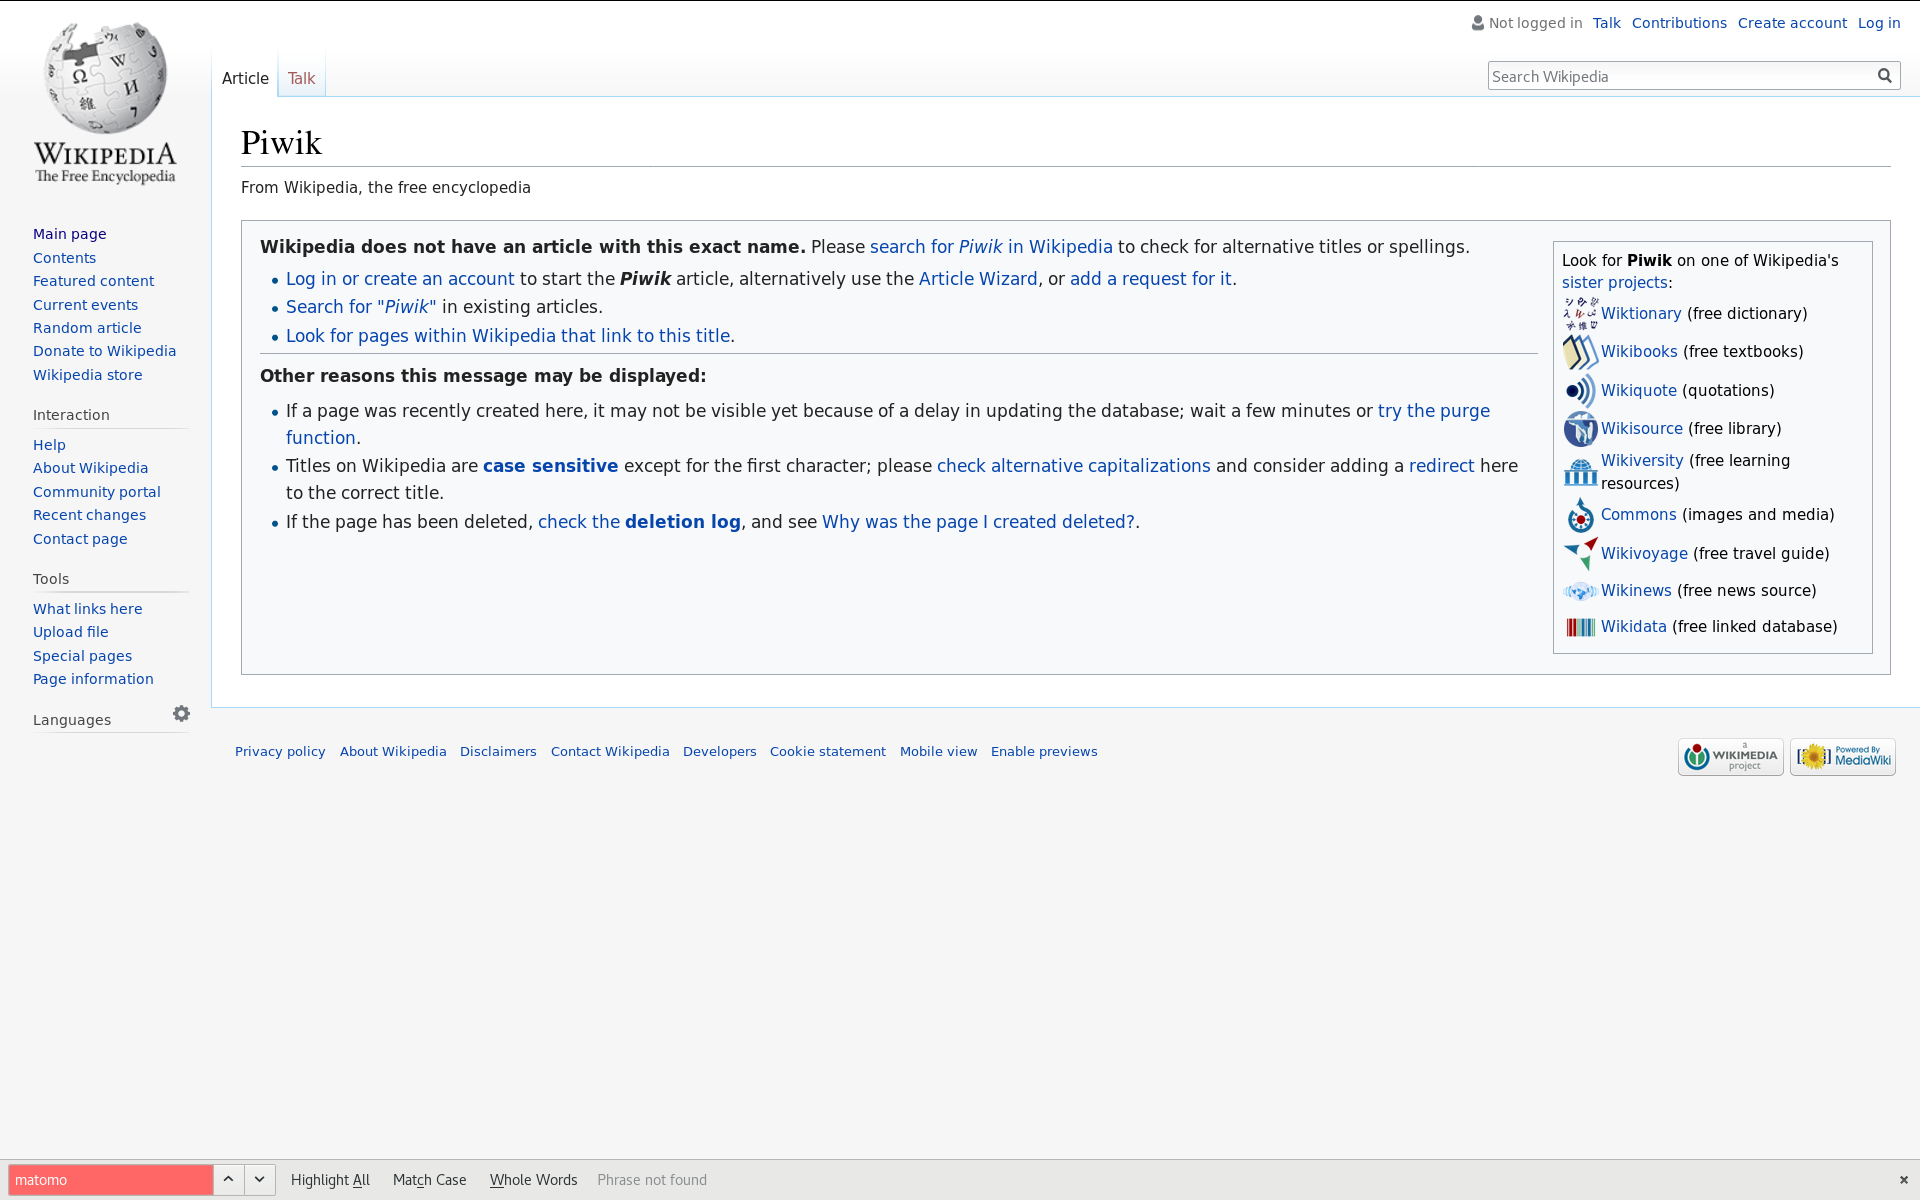Click the Wikimedia project badge

pyautogui.click(x=1730, y=757)
